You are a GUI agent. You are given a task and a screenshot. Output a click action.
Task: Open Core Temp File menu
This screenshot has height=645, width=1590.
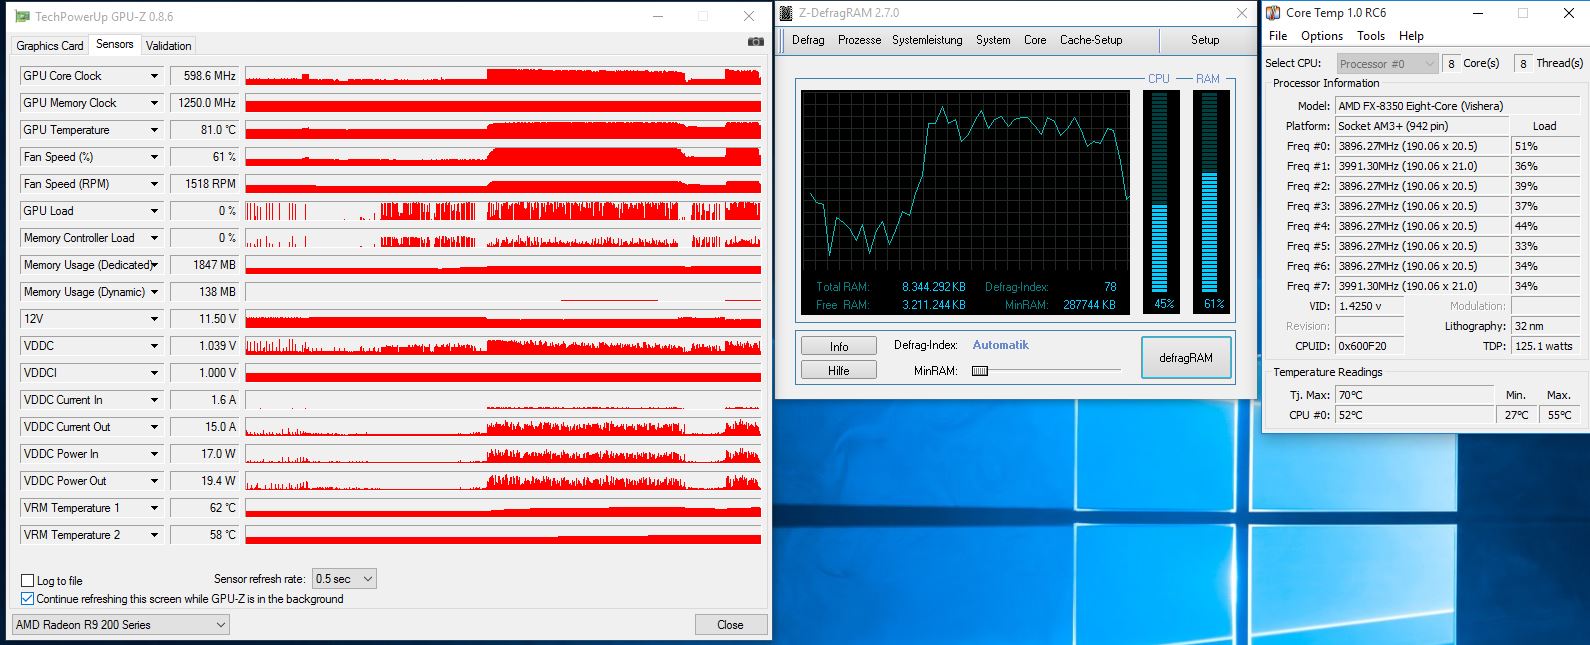[1278, 36]
